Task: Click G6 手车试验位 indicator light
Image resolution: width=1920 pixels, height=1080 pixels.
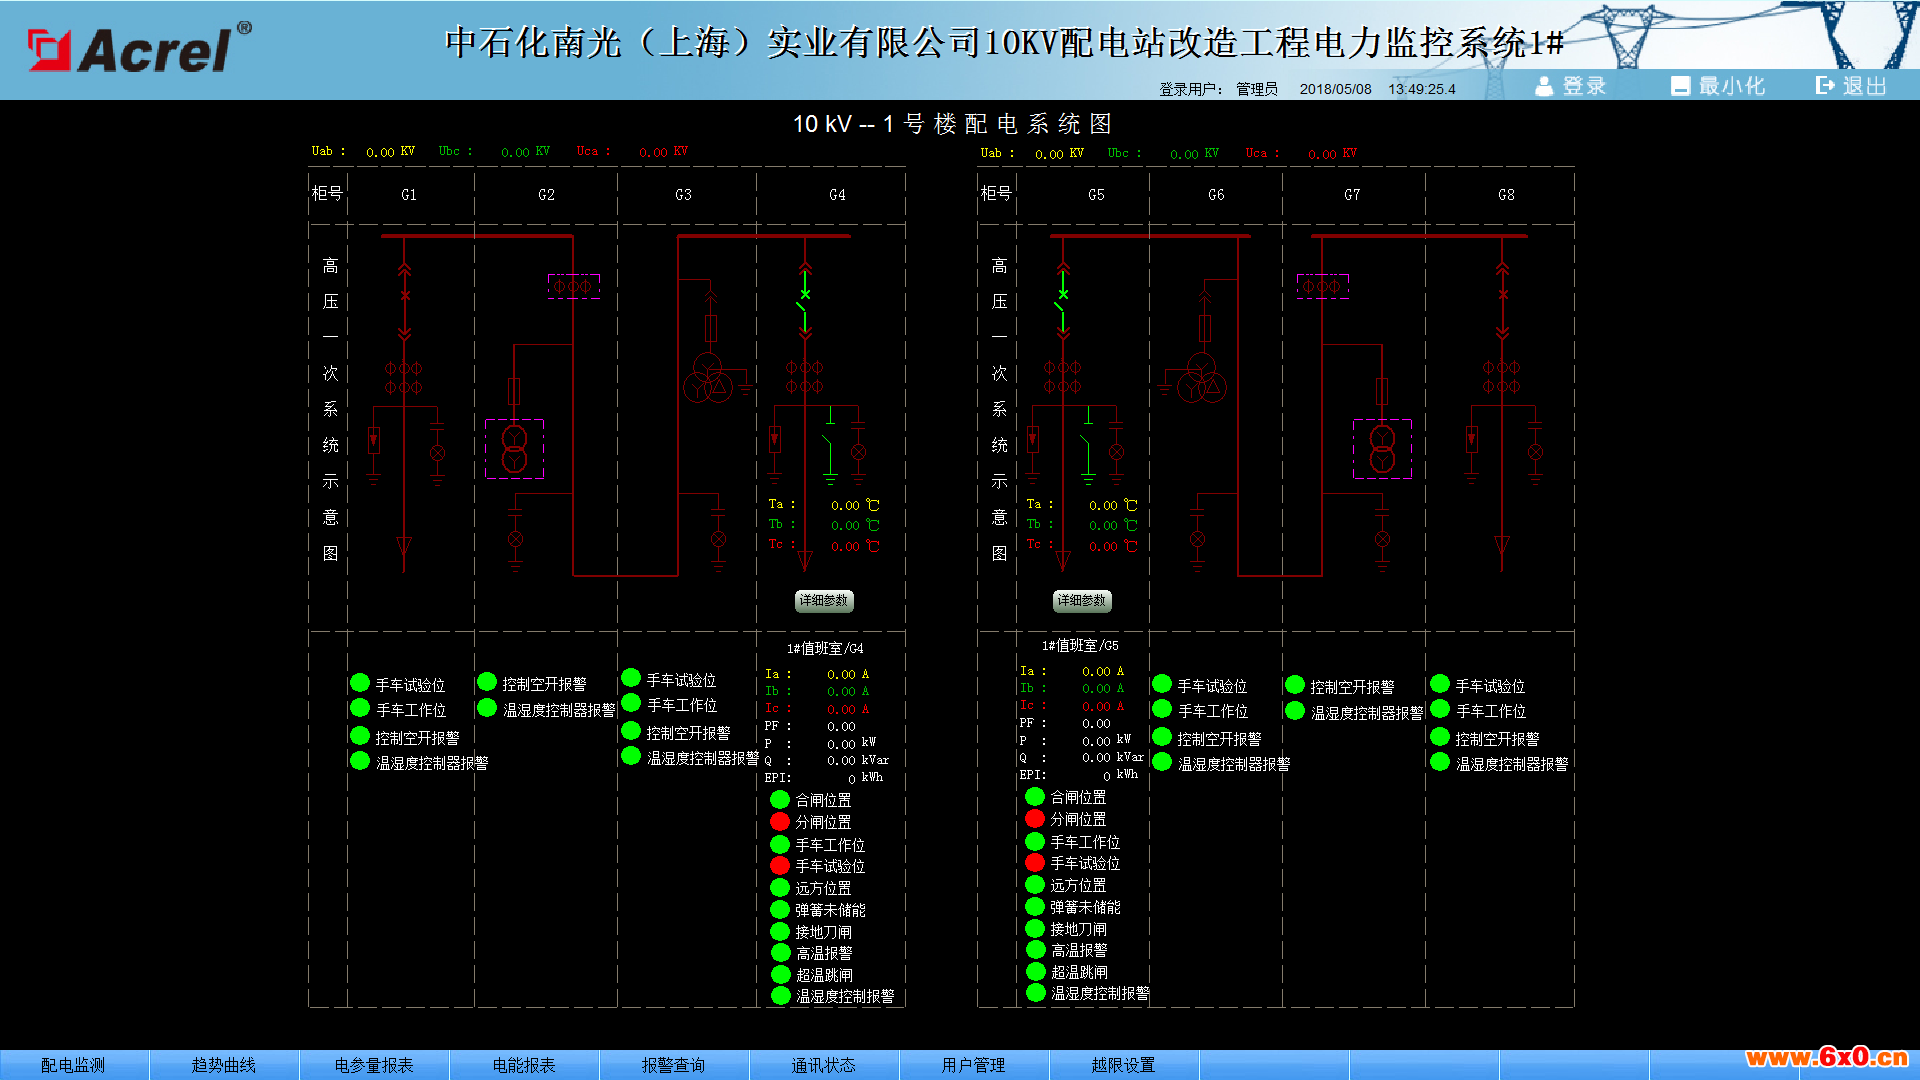Action: pyautogui.click(x=1162, y=685)
